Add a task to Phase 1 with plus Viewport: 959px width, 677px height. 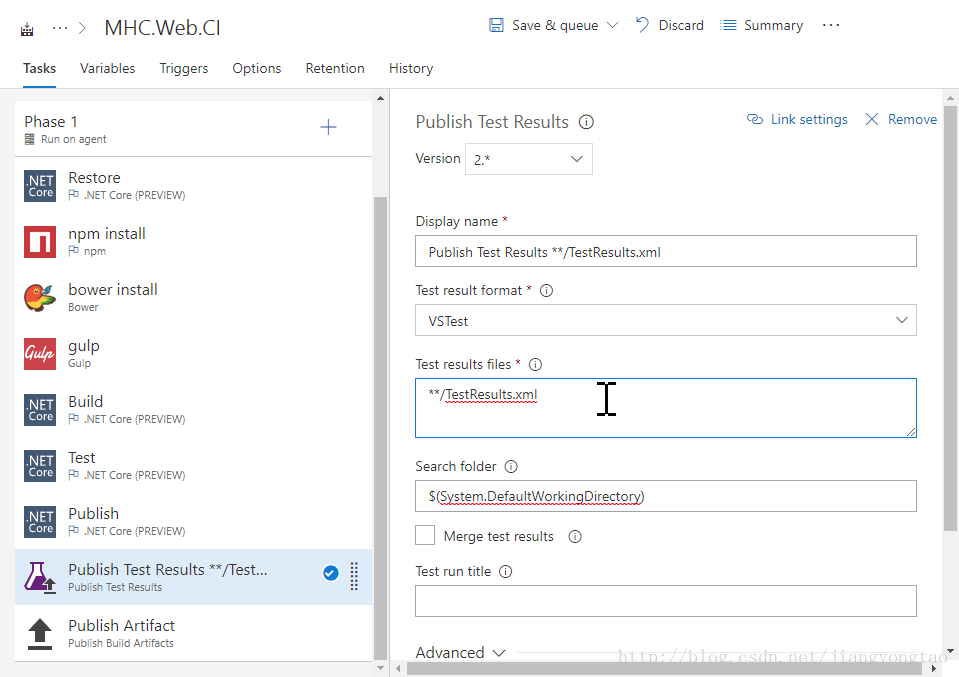click(x=328, y=127)
